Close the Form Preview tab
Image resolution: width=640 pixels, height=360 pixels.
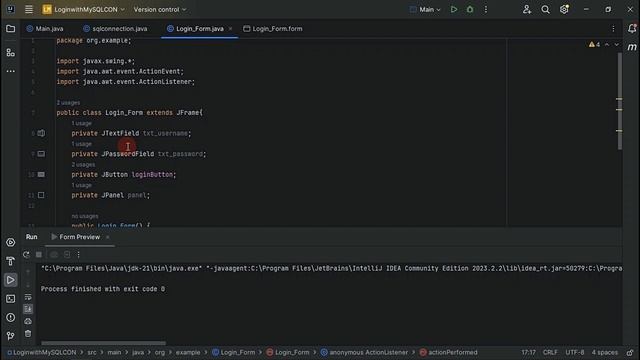tap(107, 237)
